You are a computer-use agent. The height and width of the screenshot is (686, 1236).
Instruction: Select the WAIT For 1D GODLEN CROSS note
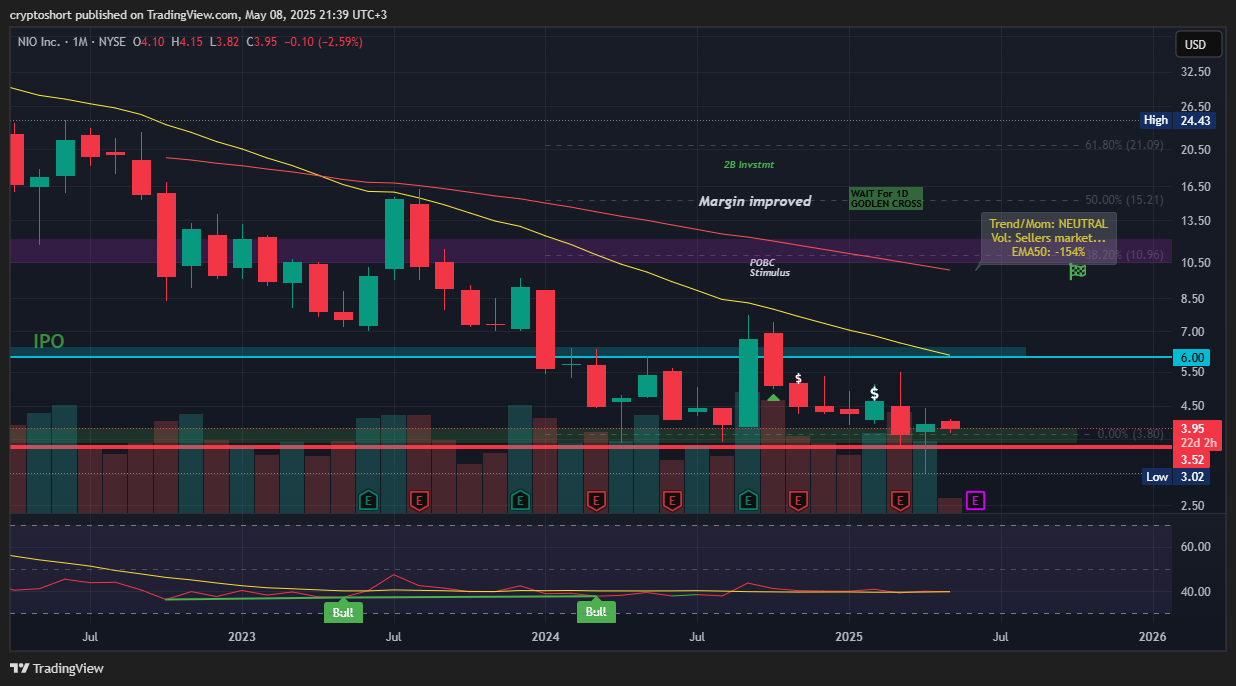coord(885,198)
